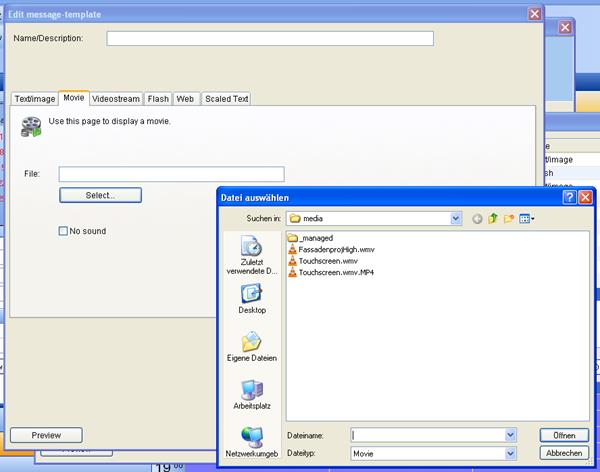
Task: Open the Dateityp dropdown
Action: pyautogui.click(x=510, y=453)
